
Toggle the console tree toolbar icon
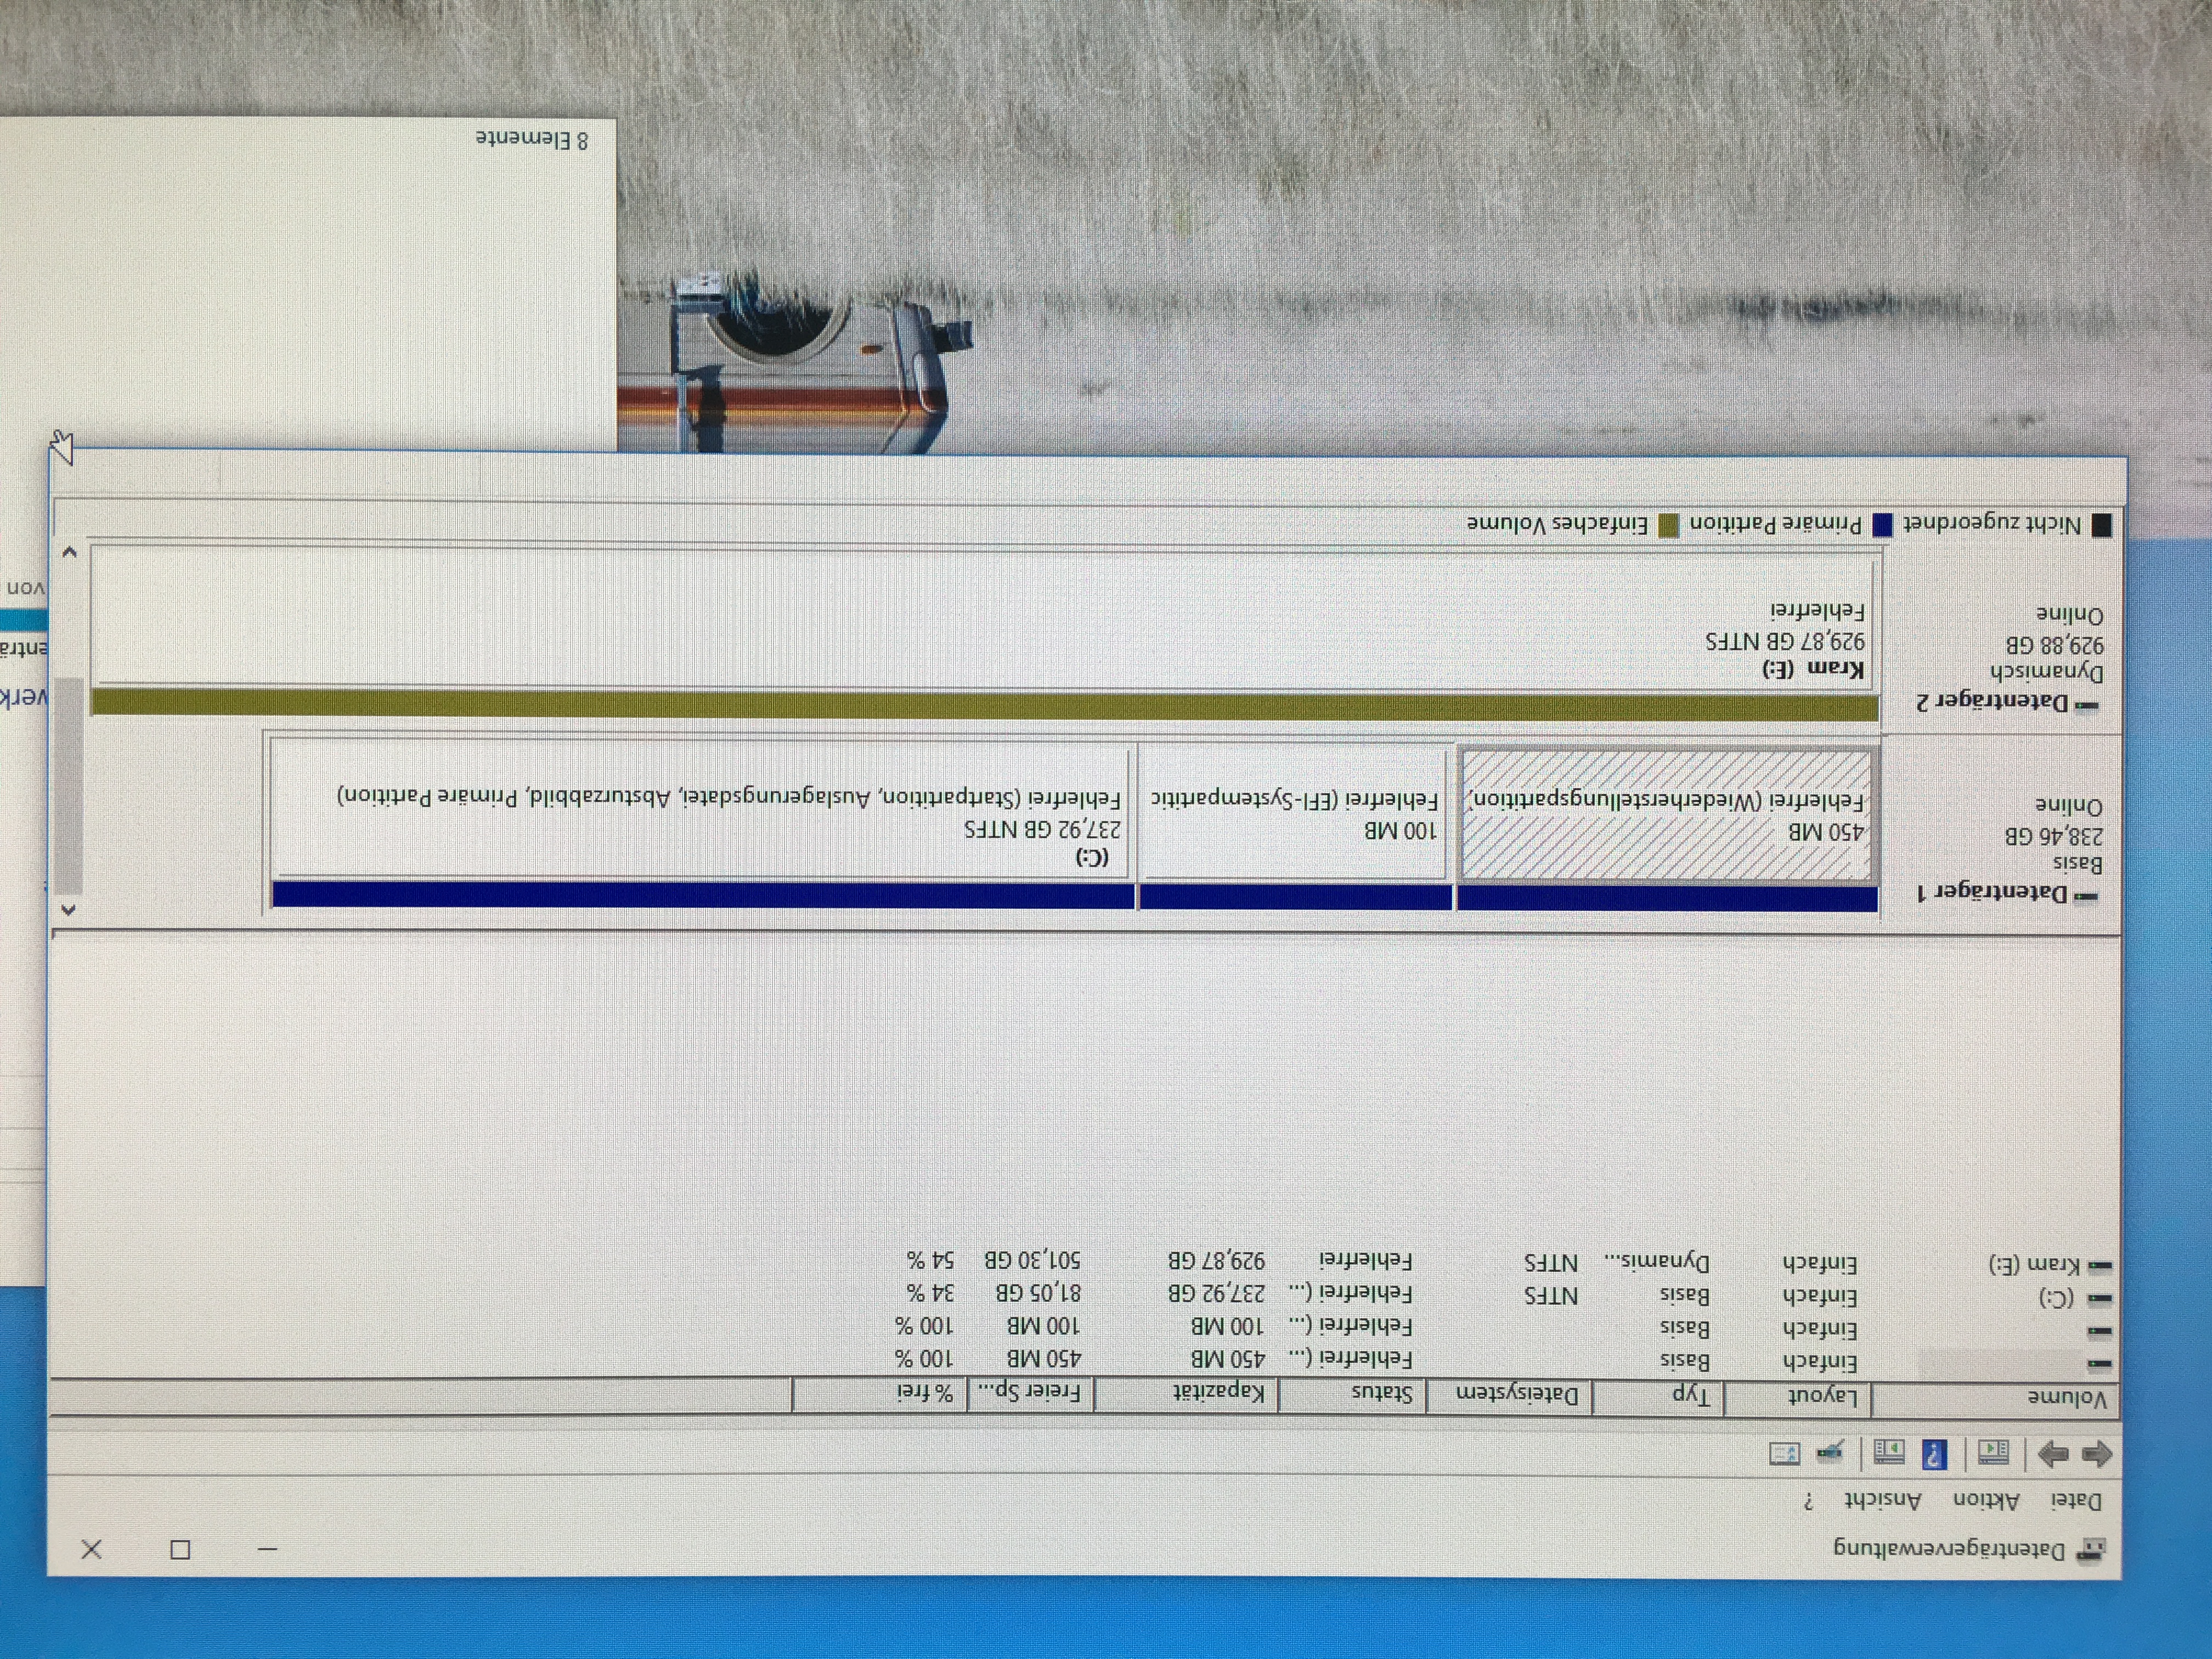pos(1994,1452)
